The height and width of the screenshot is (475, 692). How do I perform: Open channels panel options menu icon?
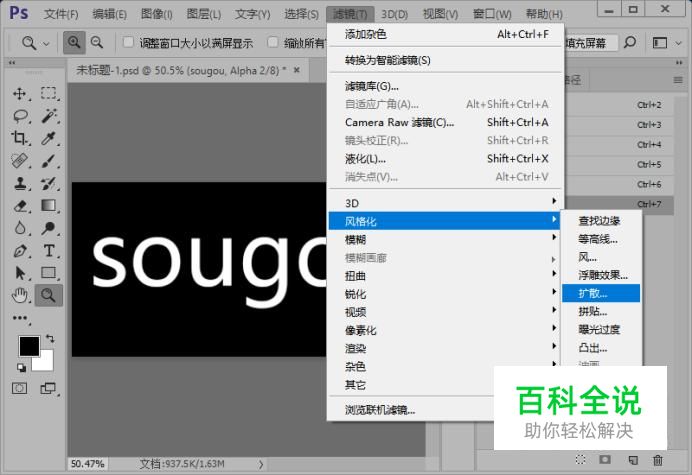coord(678,80)
